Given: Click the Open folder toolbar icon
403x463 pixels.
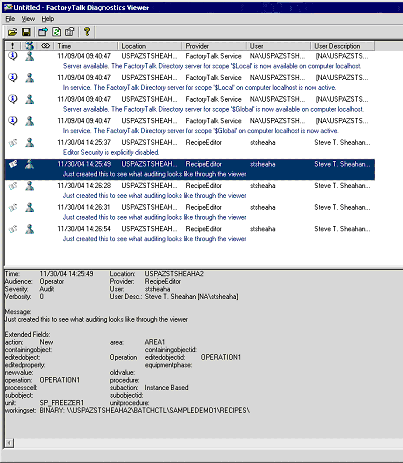Looking at the screenshot, I should tap(12, 32).
